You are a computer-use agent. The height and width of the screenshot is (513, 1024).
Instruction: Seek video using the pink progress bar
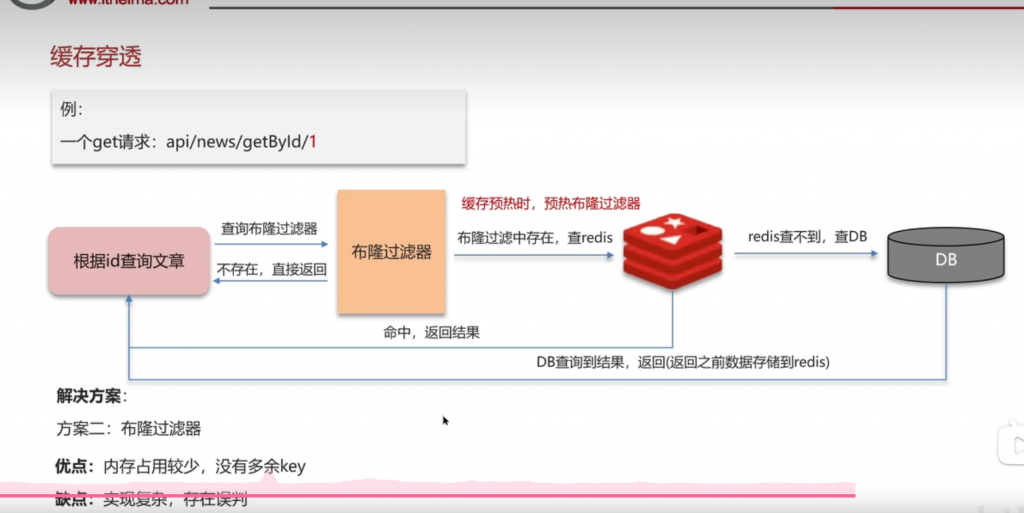tap(430, 494)
